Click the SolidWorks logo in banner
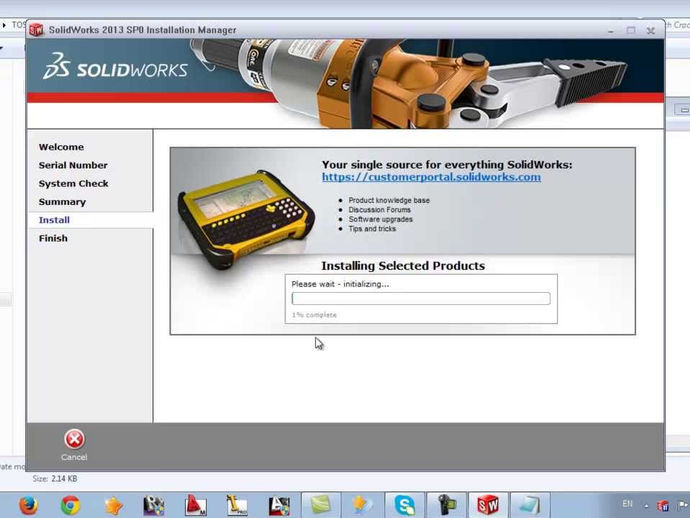The height and width of the screenshot is (518, 690). (115, 67)
